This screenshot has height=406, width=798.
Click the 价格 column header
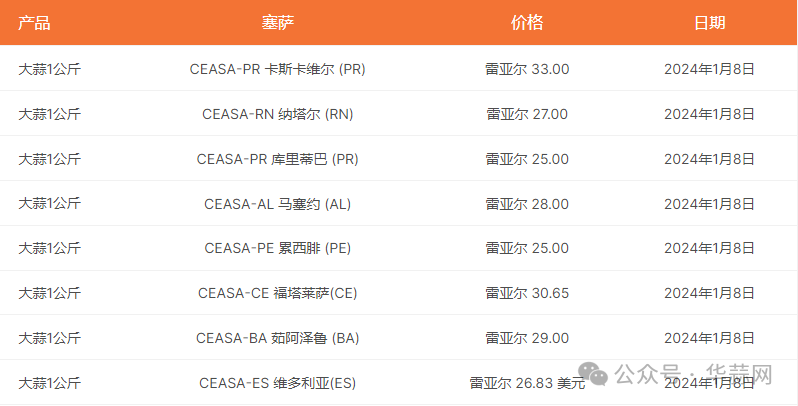[527, 23]
